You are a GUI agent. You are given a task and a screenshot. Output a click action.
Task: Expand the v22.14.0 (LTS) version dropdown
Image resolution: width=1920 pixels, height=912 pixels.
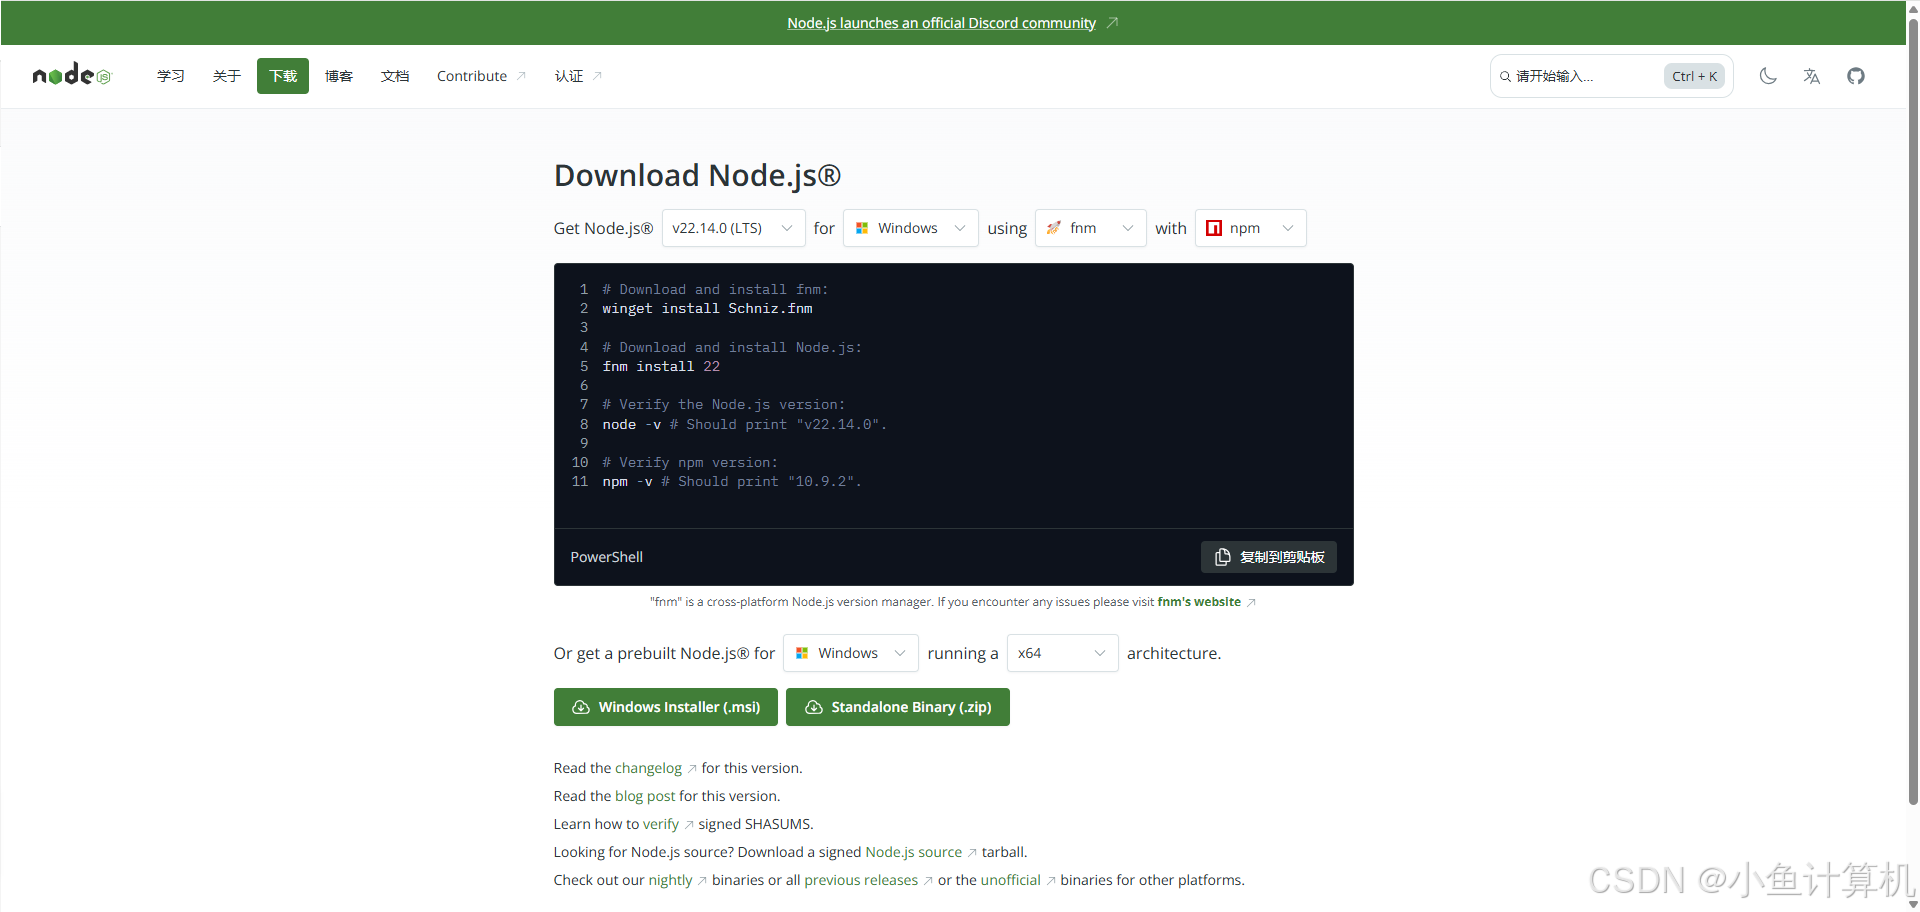click(x=733, y=228)
